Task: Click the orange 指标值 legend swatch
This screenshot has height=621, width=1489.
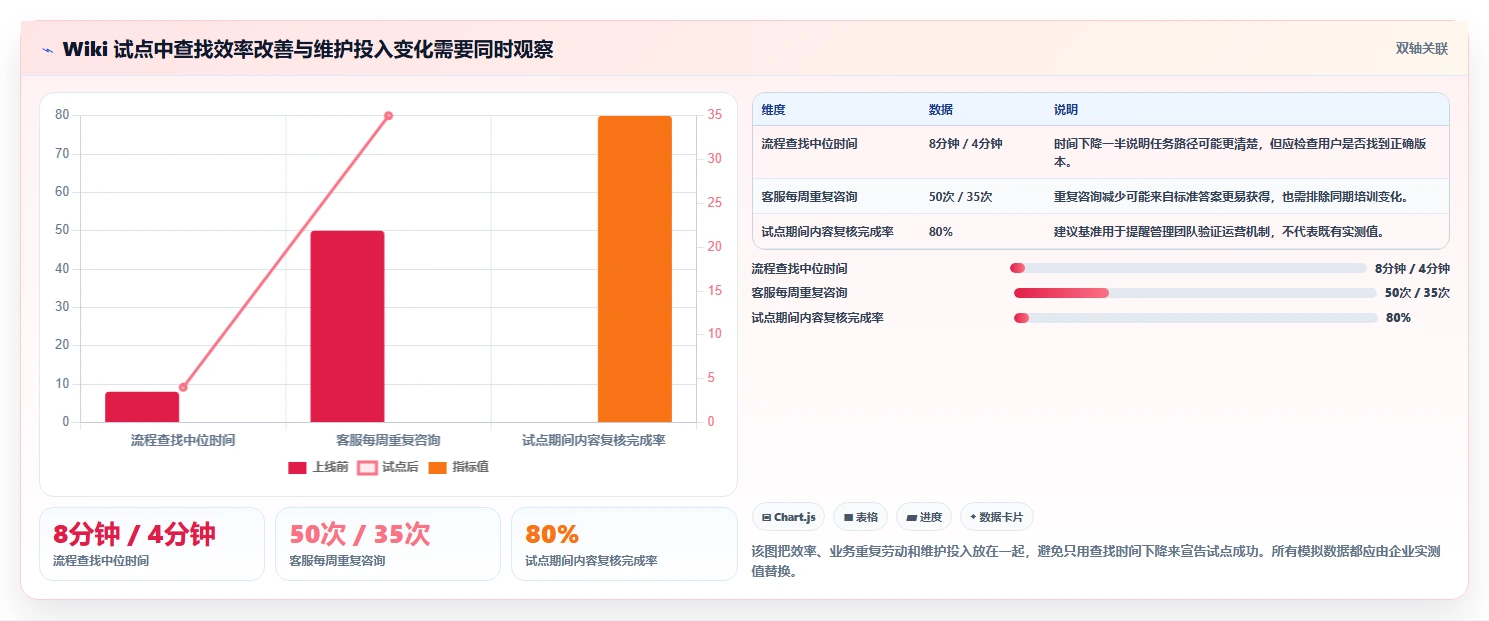Action: click(x=437, y=467)
